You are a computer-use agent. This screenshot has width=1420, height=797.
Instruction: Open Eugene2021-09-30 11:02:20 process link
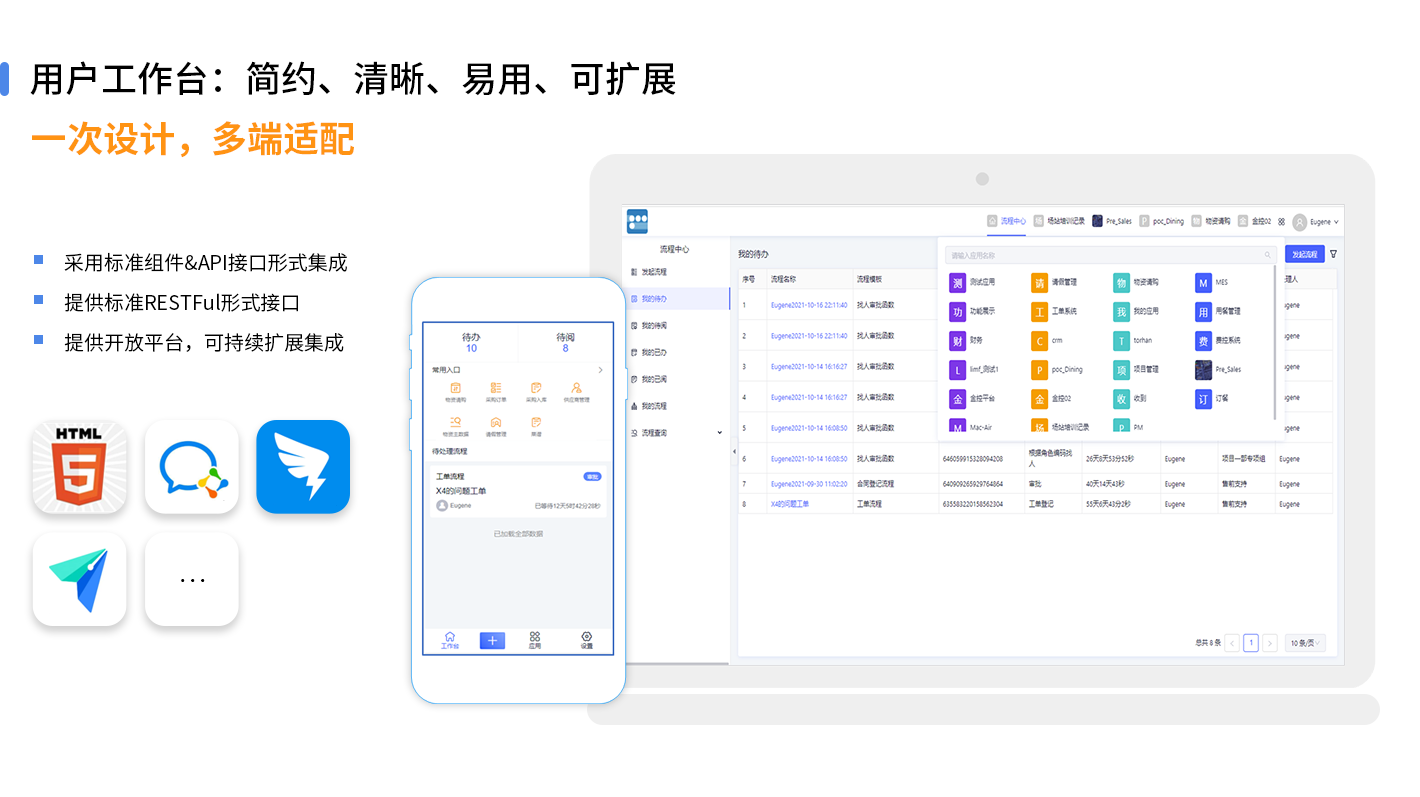[809, 484]
